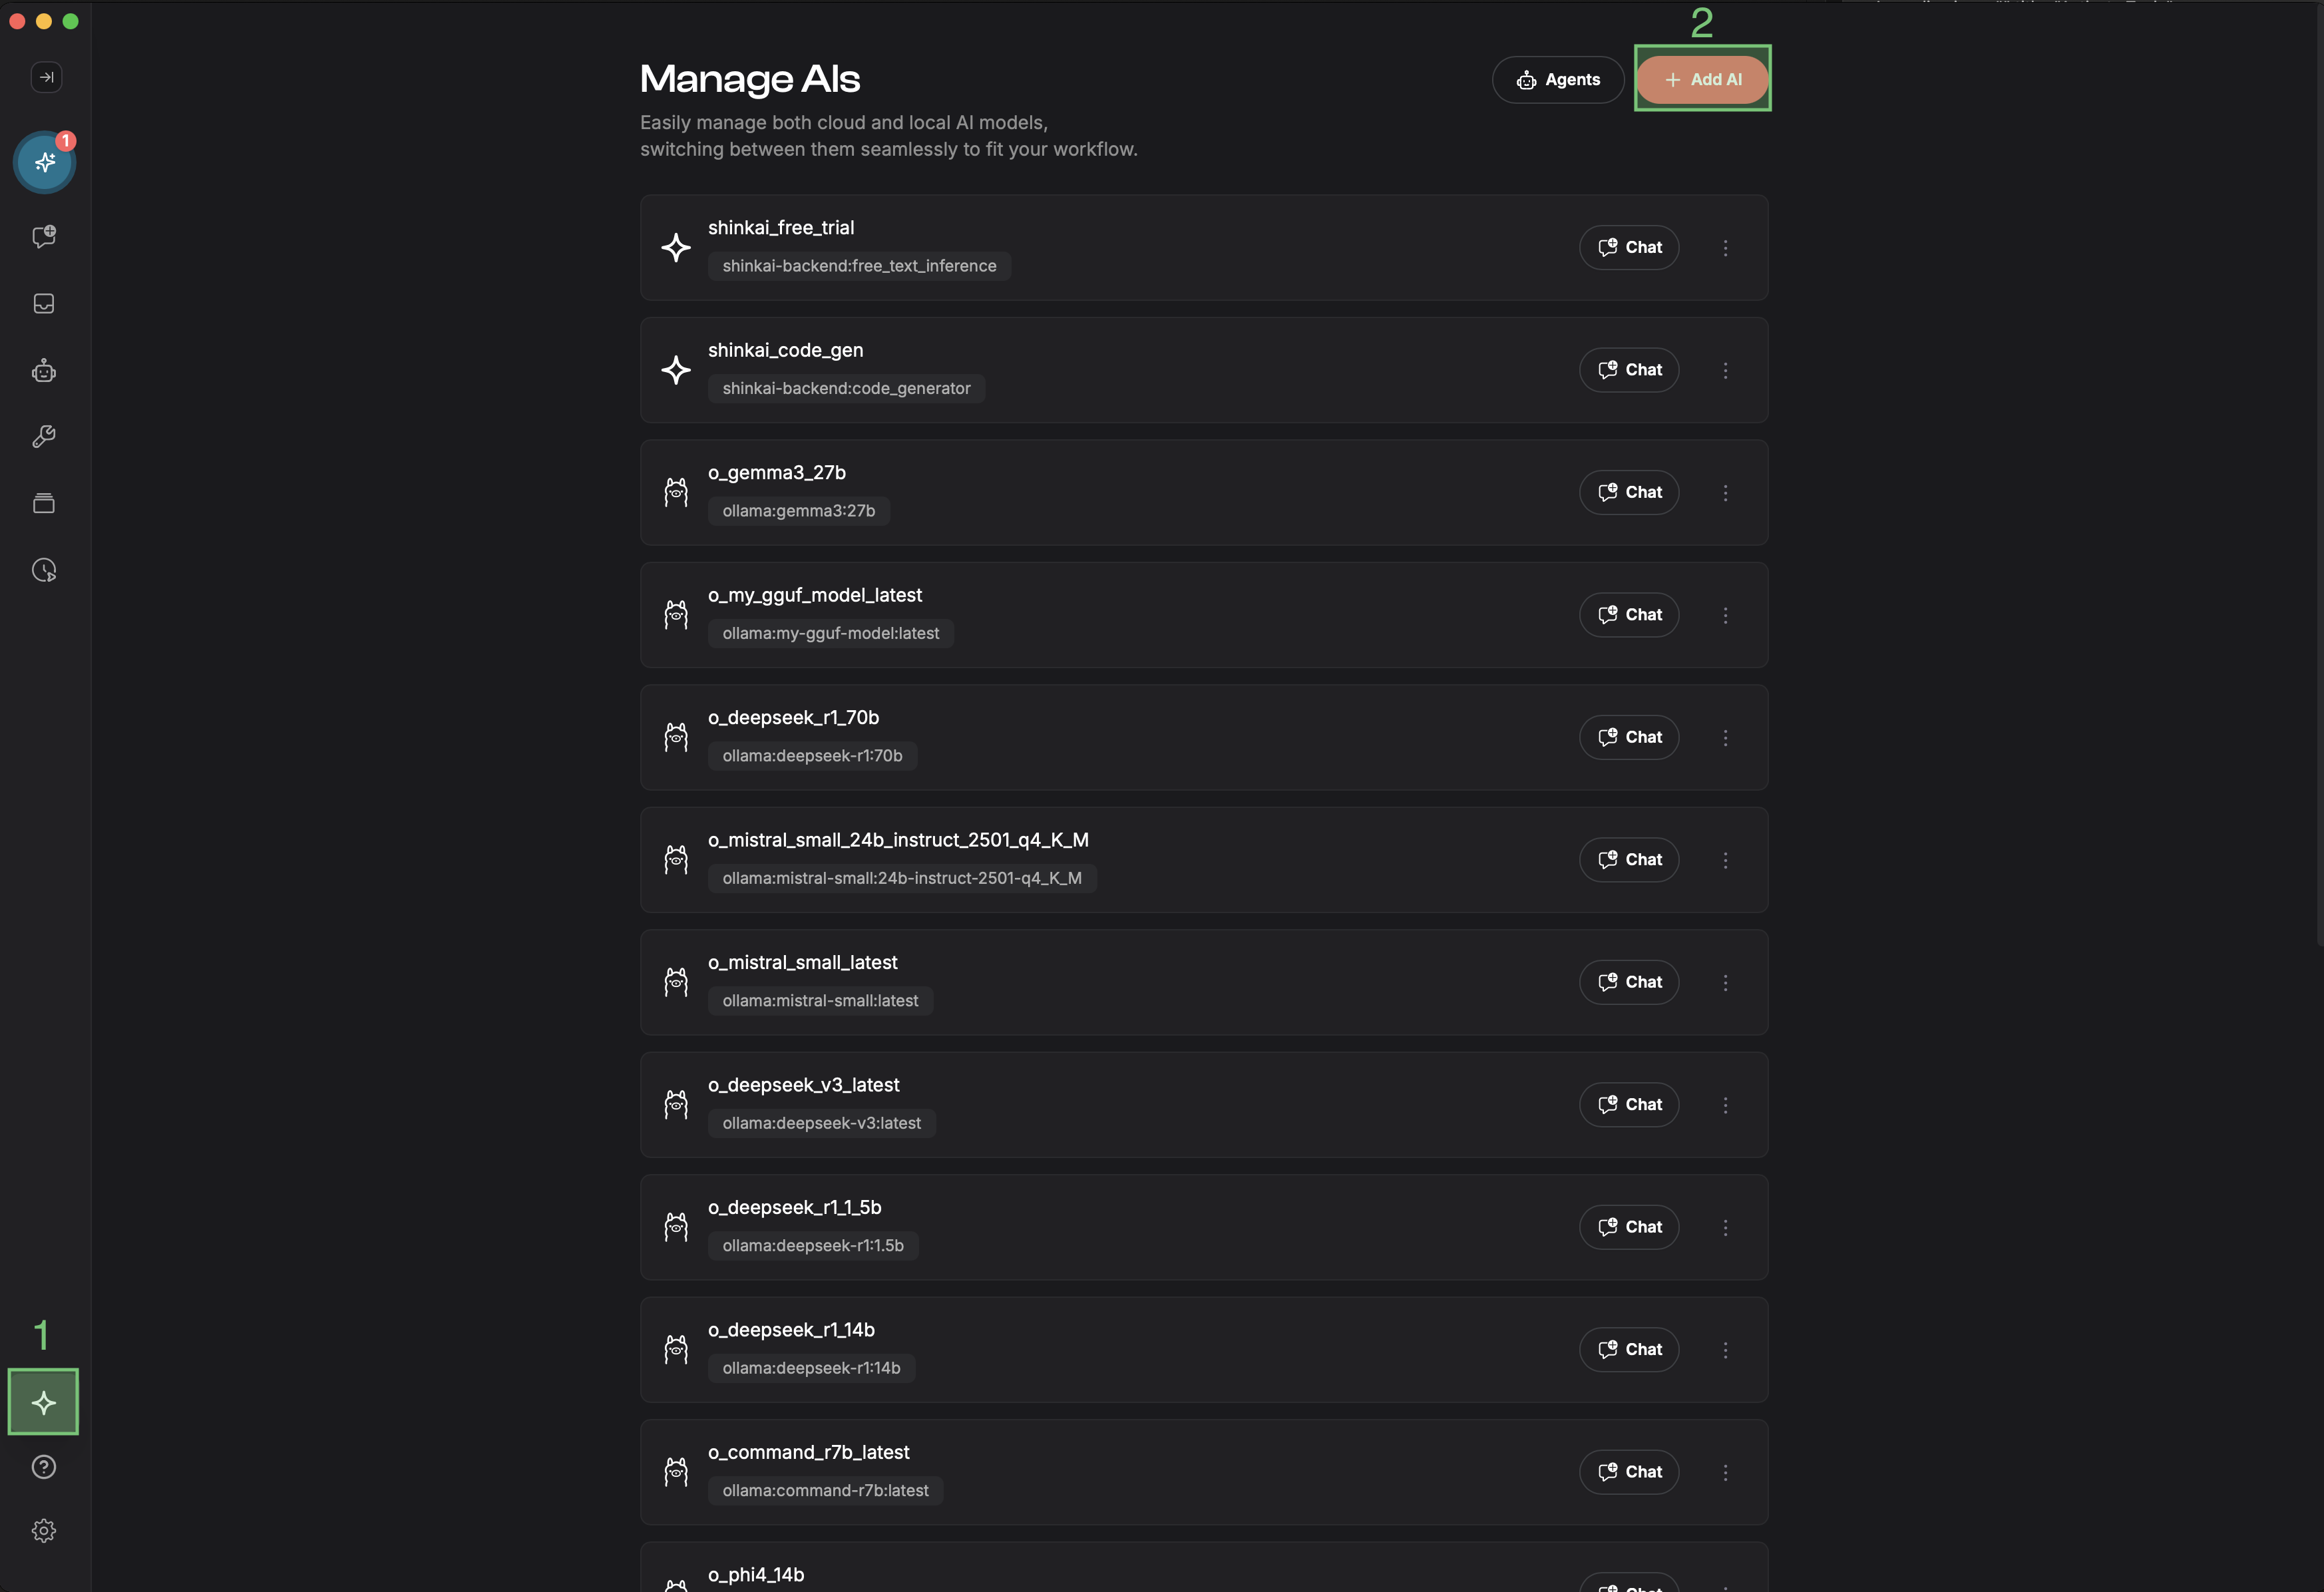Open the inbox tray icon in the sidebar

[x=44, y=304]
